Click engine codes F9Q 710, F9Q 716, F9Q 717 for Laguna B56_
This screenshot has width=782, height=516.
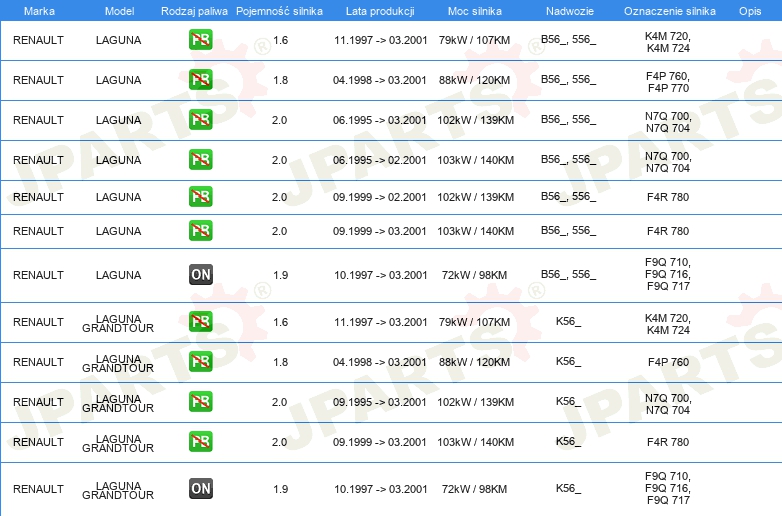[x=668, y=274]
